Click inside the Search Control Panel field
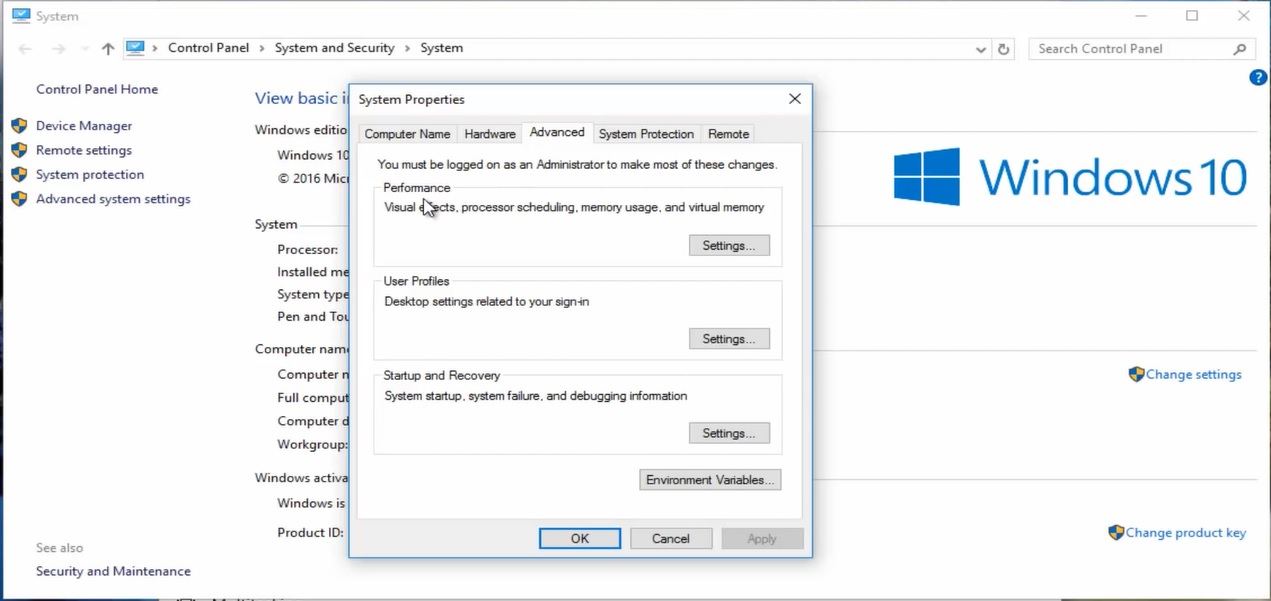 (1130, 49)
